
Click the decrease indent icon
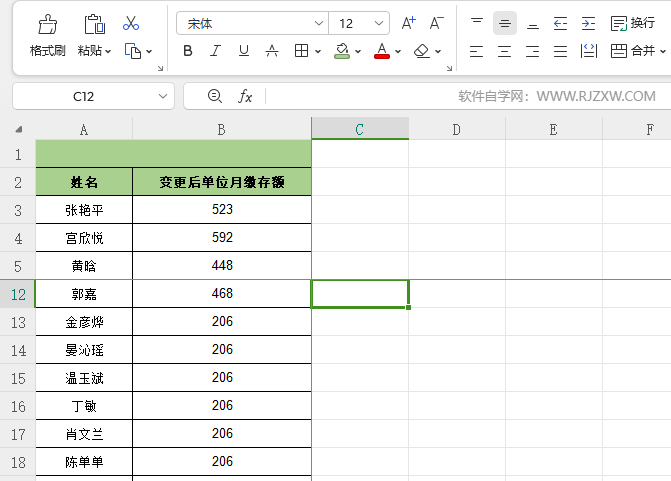560,23
